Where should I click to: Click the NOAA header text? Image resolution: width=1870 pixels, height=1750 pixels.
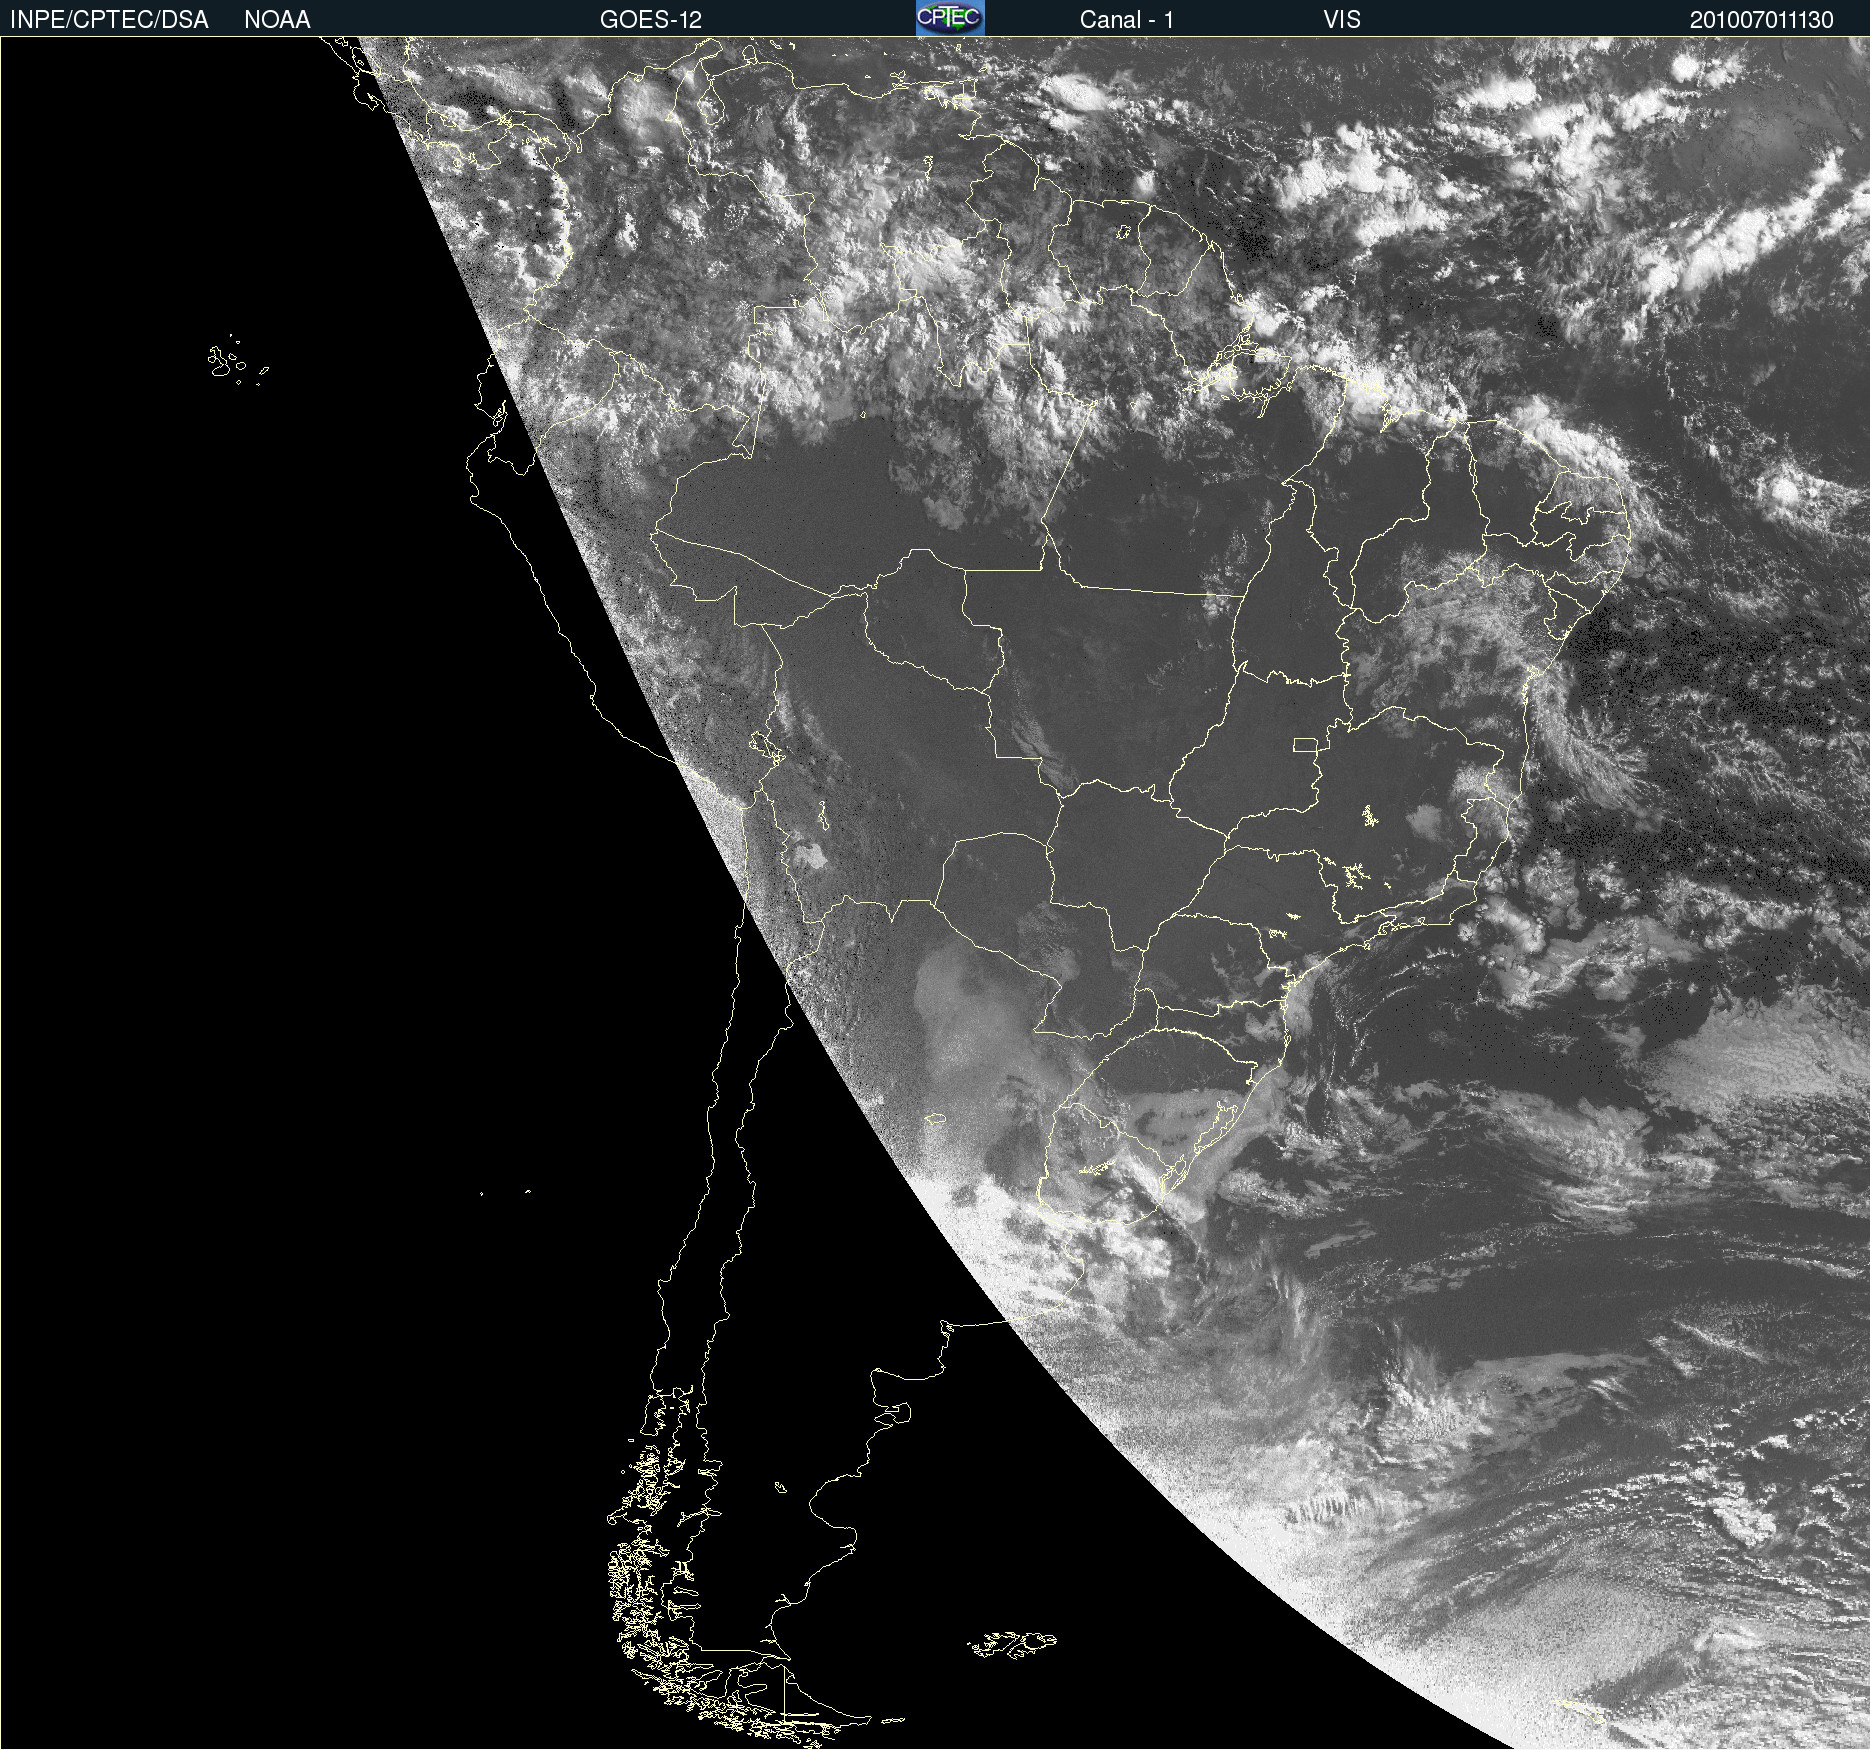pos(277,20)
